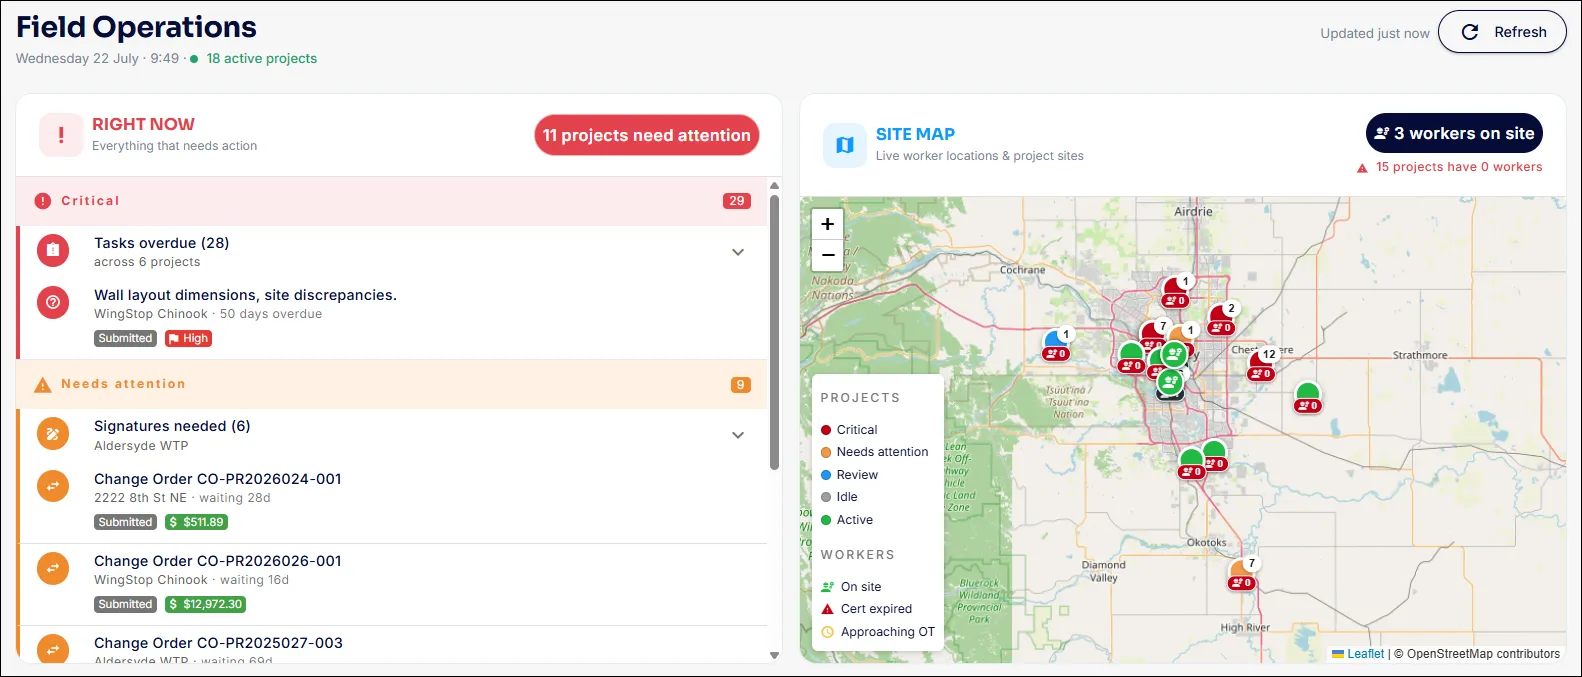Click the Submitted tag under Wall layout
This screenshot has width=1582, height=677.
(125, 338)
